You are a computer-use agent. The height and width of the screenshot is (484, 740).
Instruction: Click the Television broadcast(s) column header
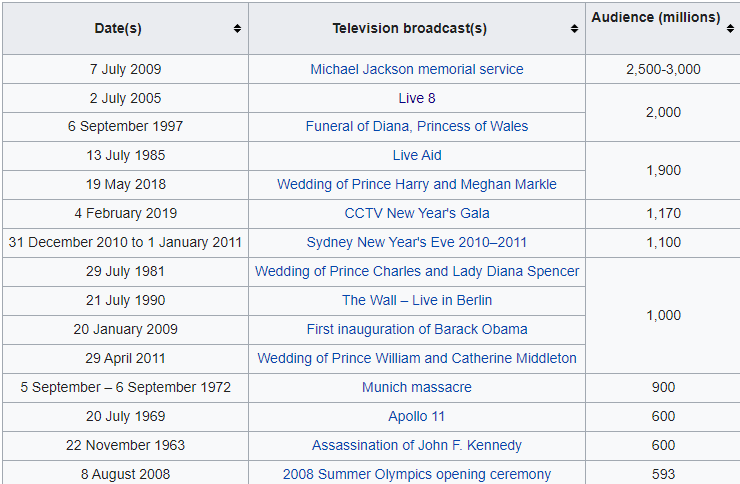click(x=417, y=29)
